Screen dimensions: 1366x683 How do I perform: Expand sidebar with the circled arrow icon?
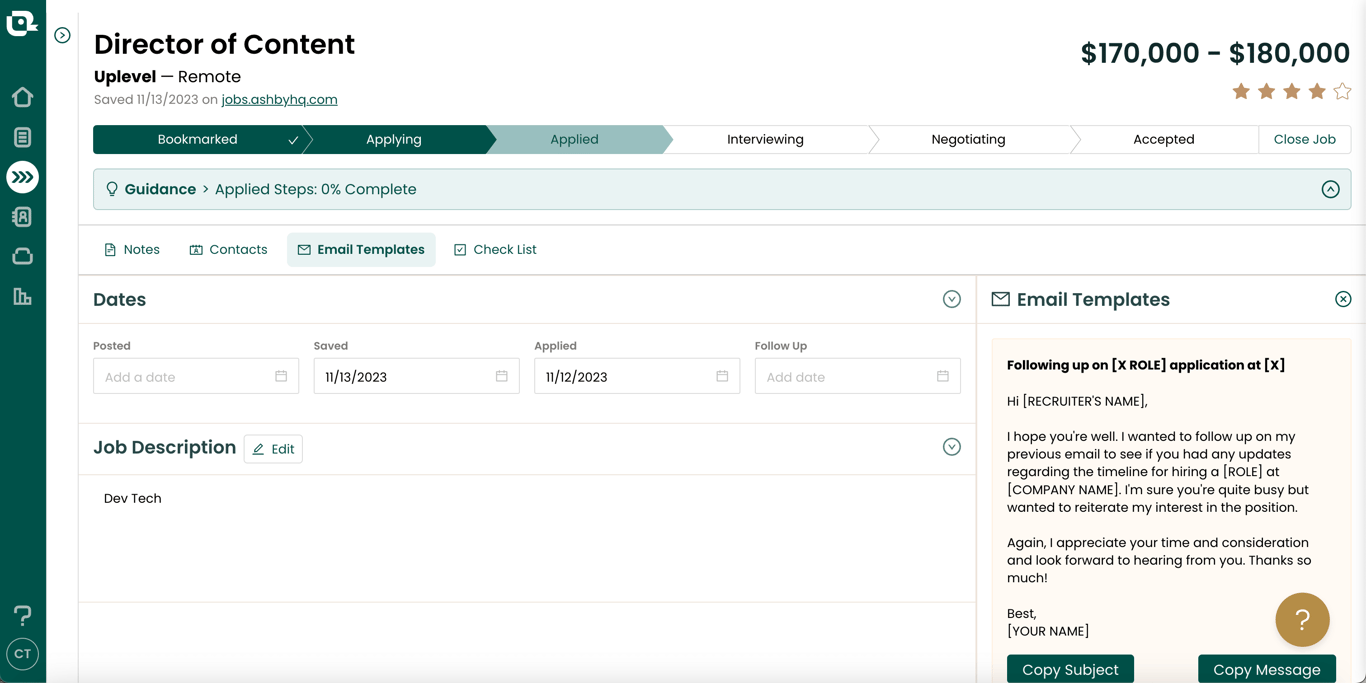(x=62, y=36)
